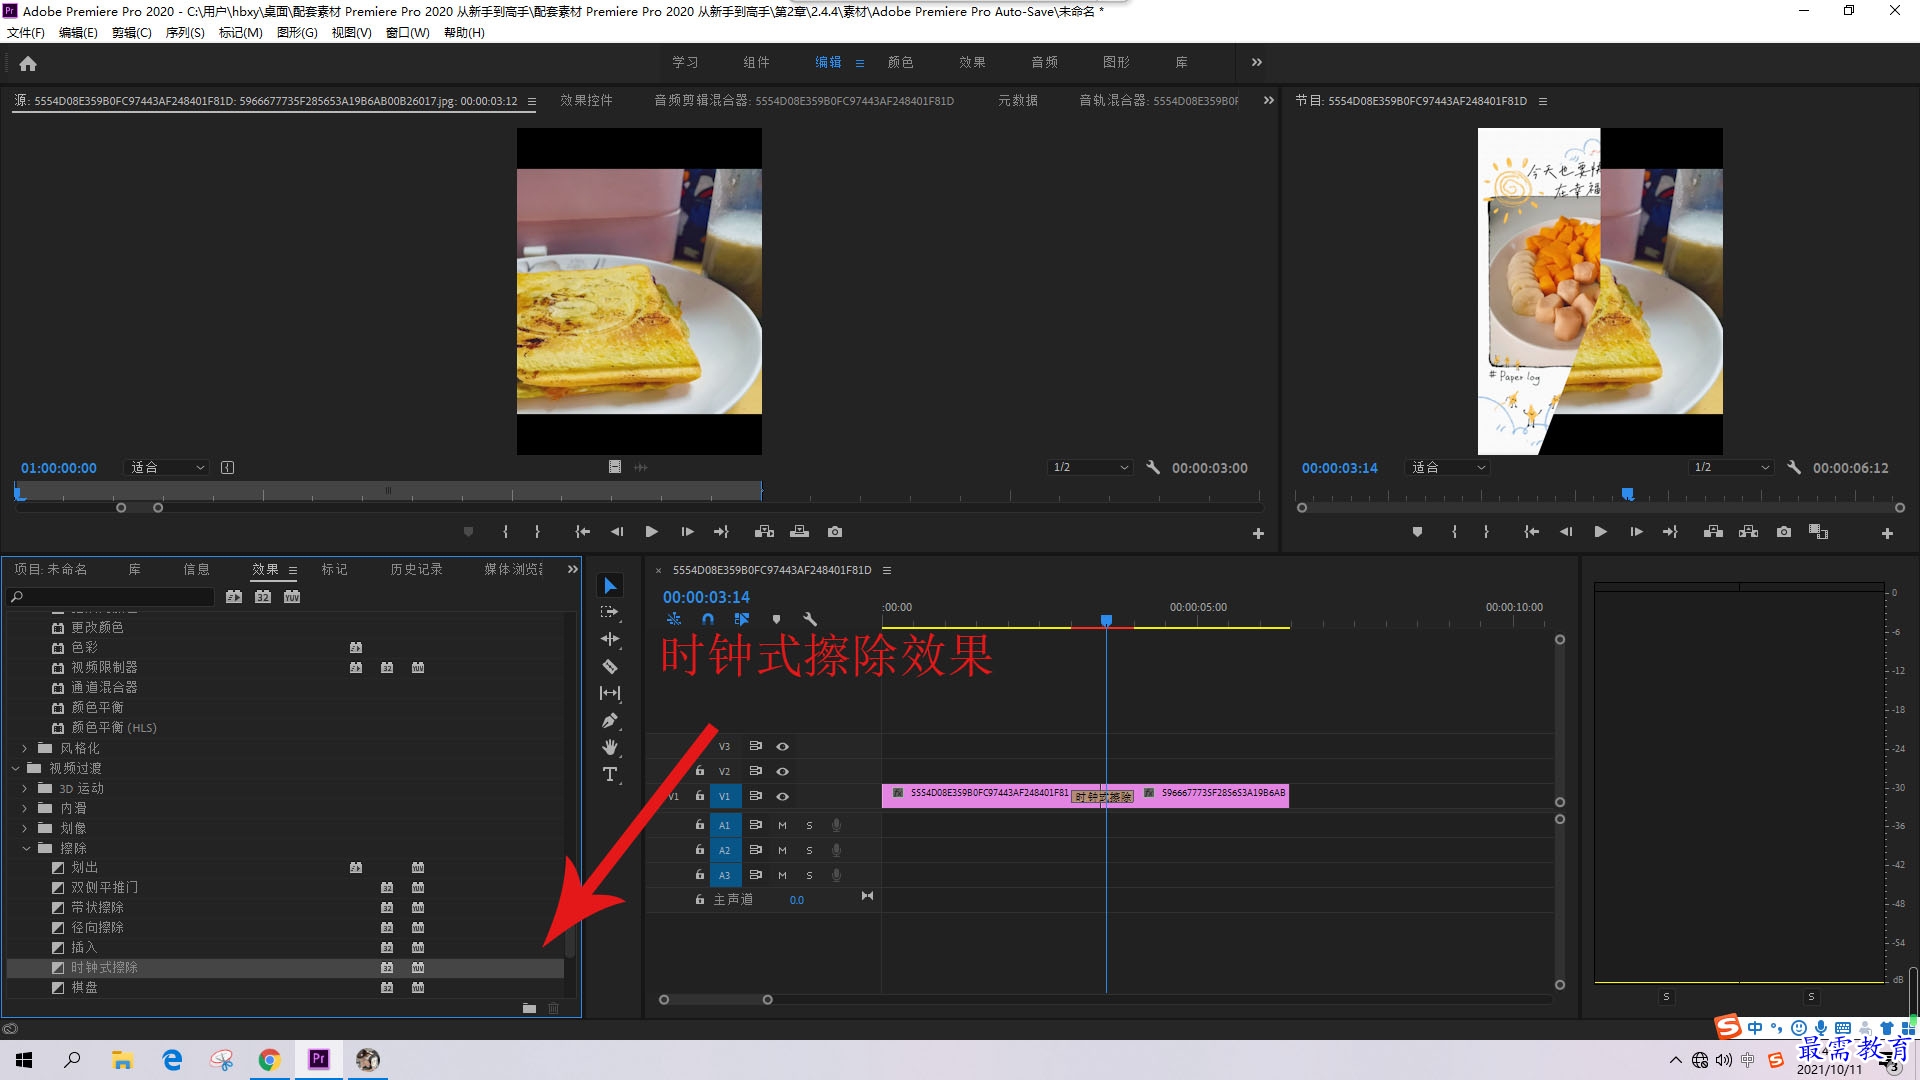Click Lift button in Program monitor

click(x=1713, y=532)
